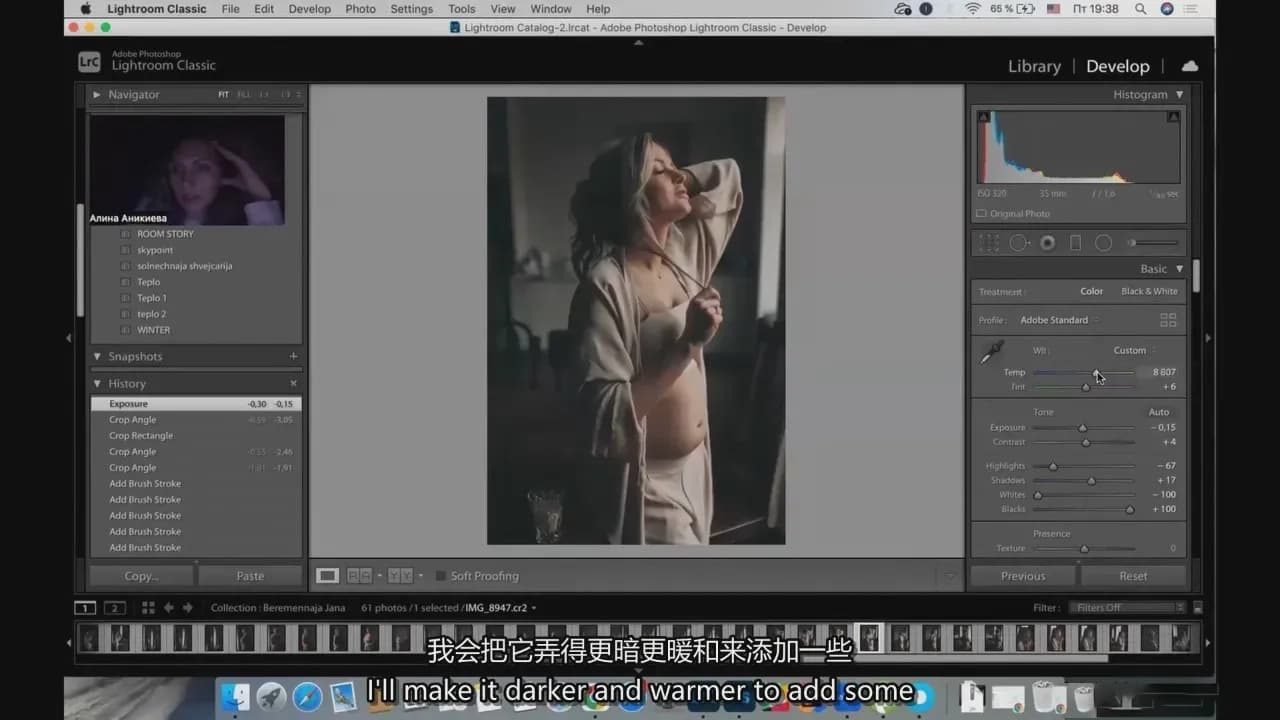
Task: Click the cloud sync icon
Action: 1190,66
